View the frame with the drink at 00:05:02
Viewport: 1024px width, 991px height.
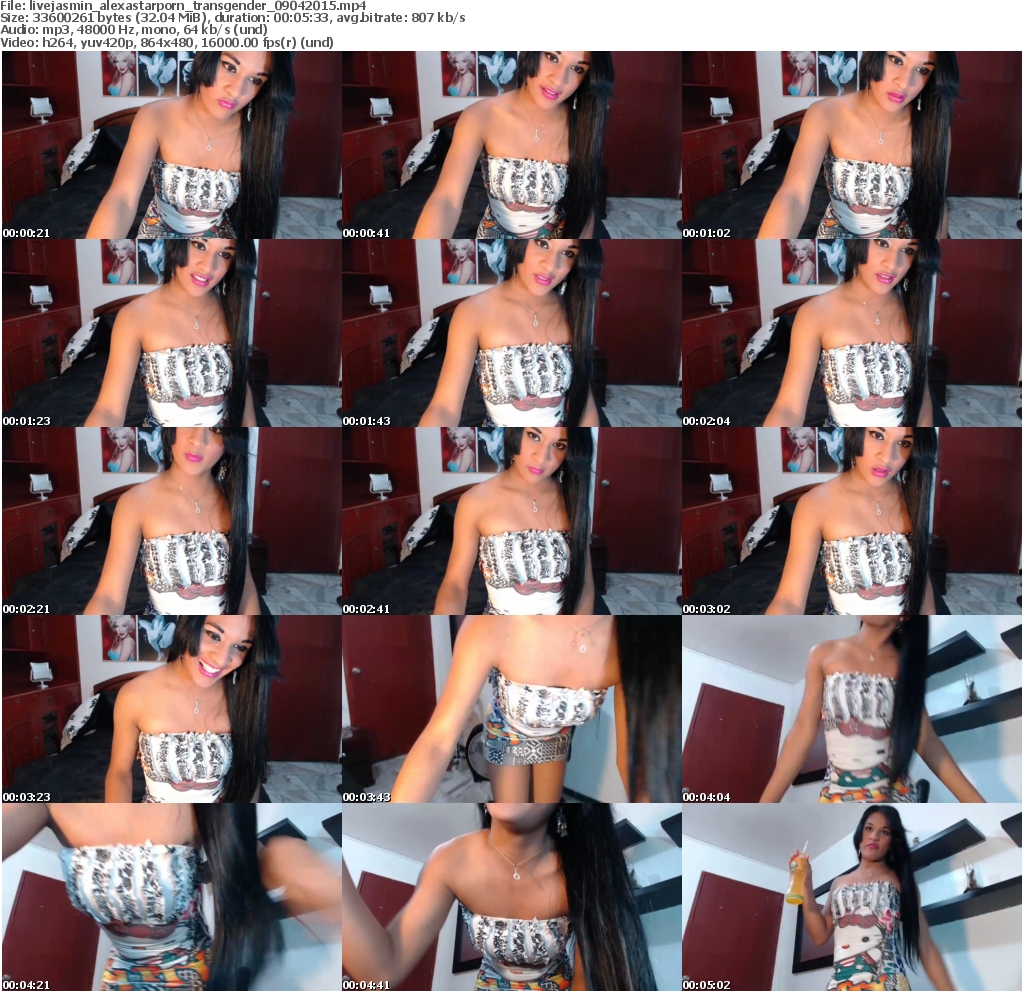pos(852,898)
